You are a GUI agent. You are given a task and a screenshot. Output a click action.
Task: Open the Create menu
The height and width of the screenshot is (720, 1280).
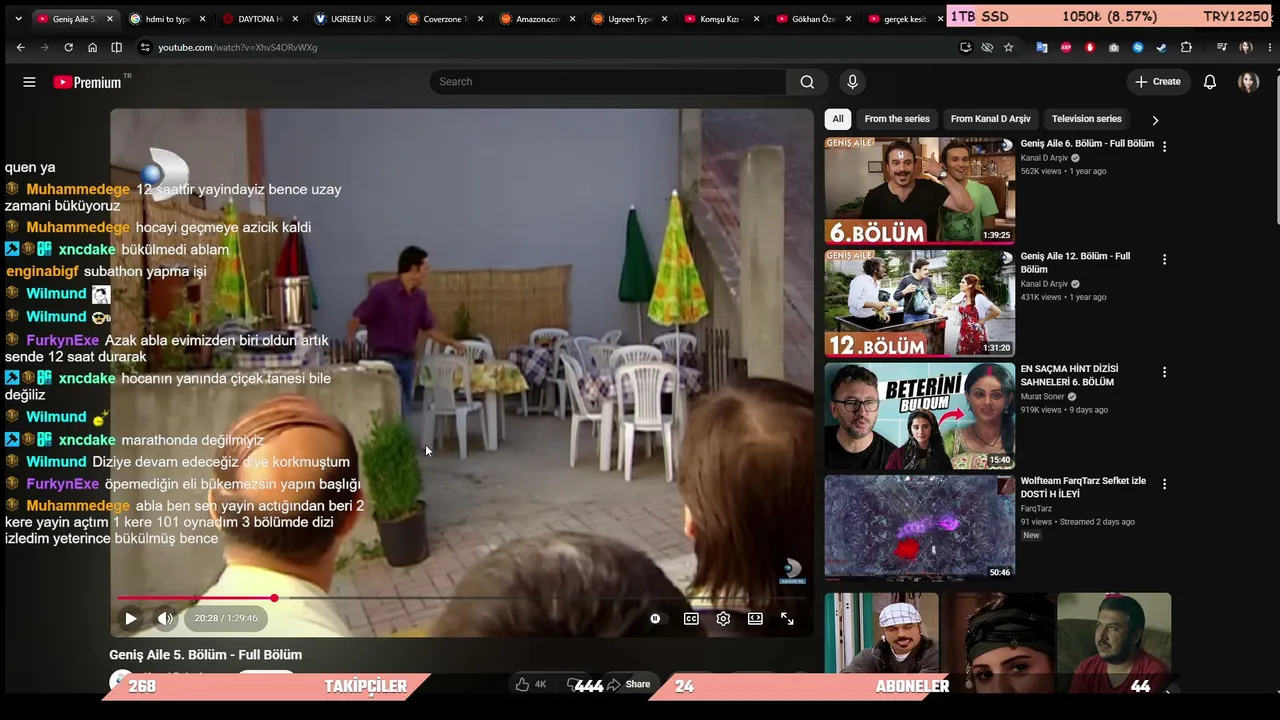pyautogui.click(x=1158, y=82)
